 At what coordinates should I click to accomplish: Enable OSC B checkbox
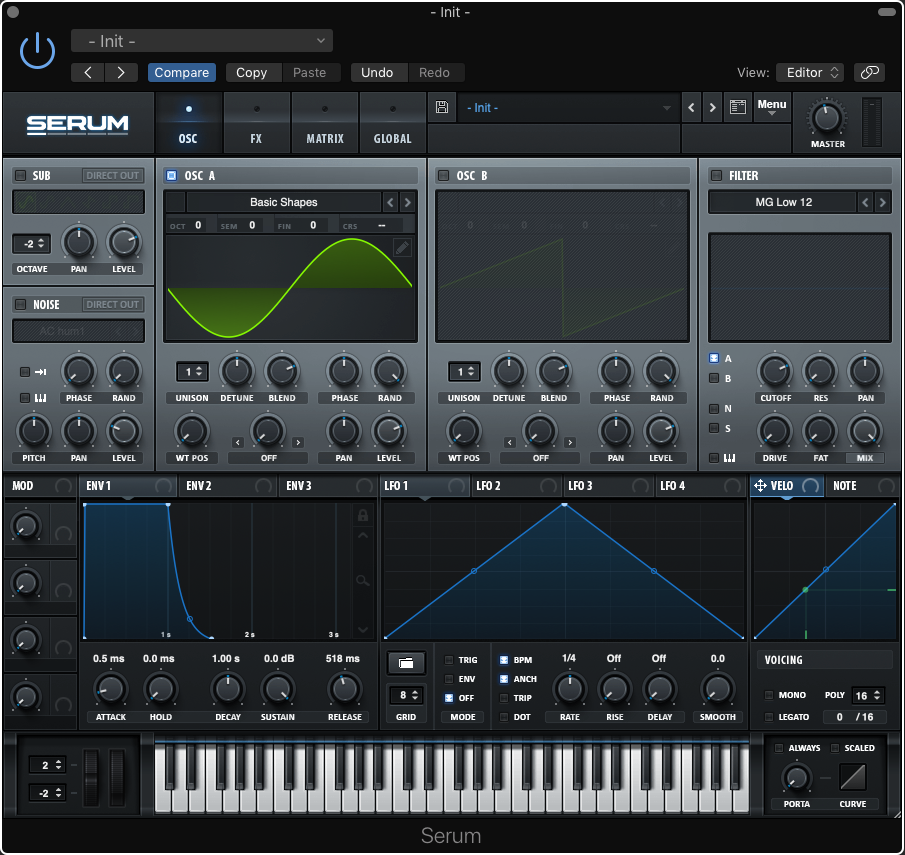tap(443, 176)
